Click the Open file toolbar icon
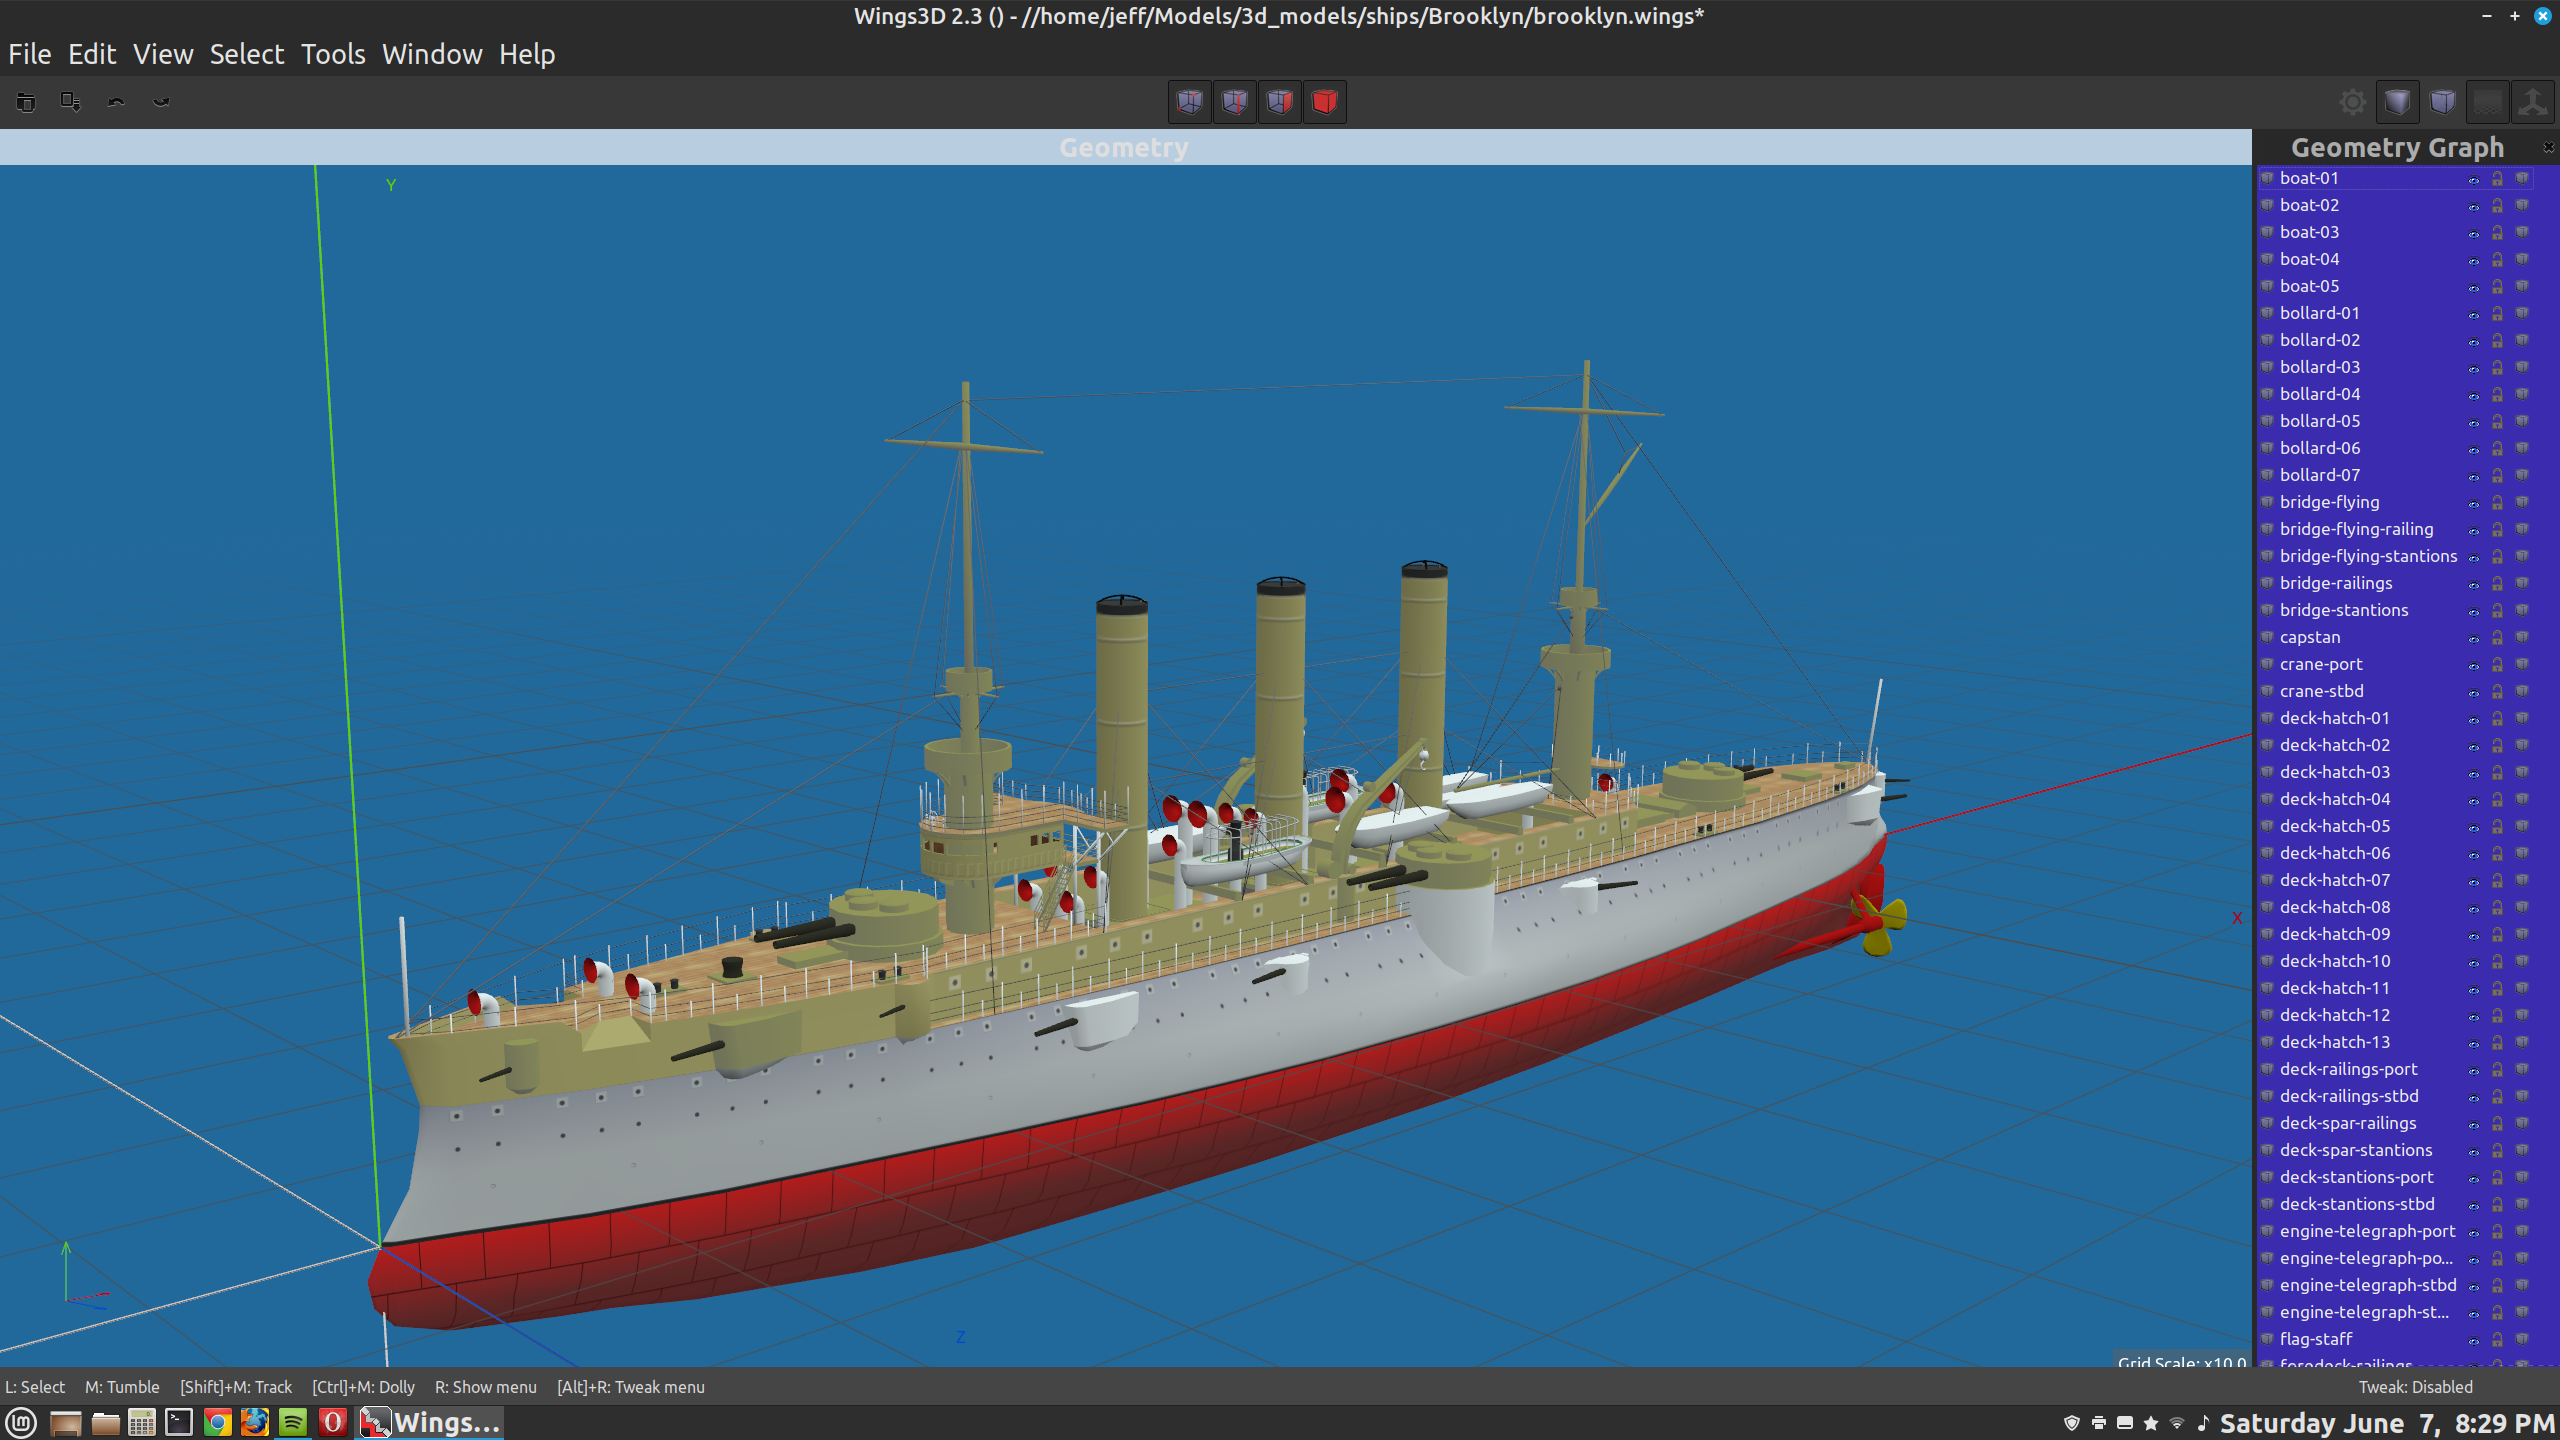The height and width of the screenshot is (1440, 2560). [26, 102]
